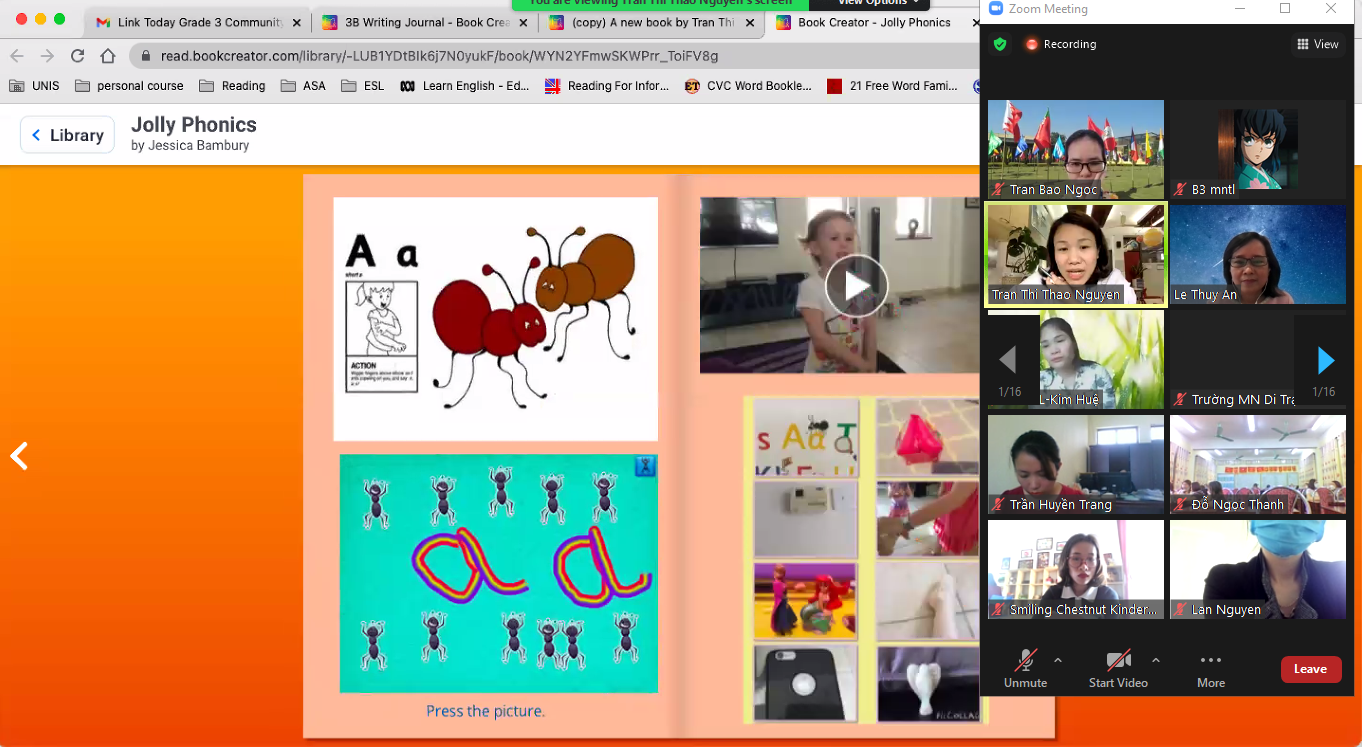Leave the Zoom meeting
Image resolution: width=1362 pixels, height=747 pixels.
(1311, 669)
